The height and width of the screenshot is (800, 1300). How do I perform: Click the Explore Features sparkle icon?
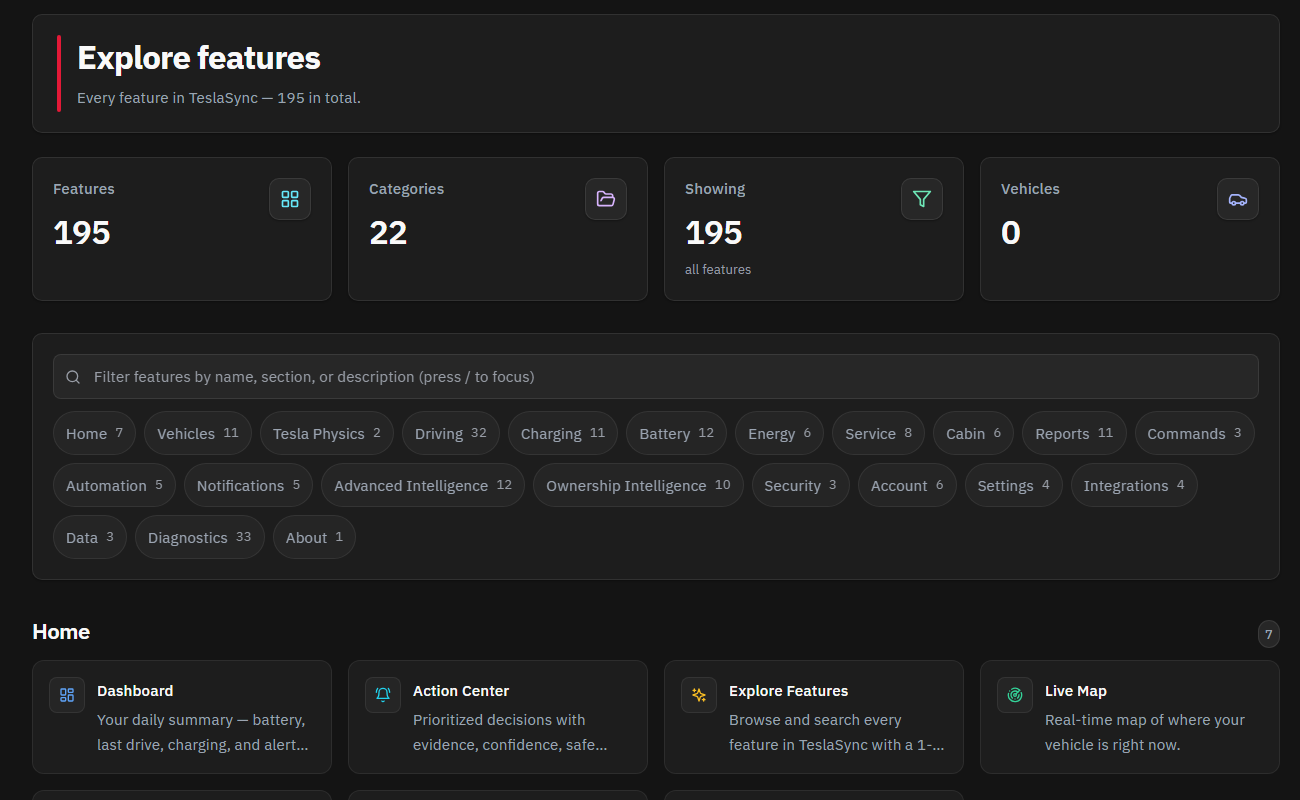click(x=699, y=695)
